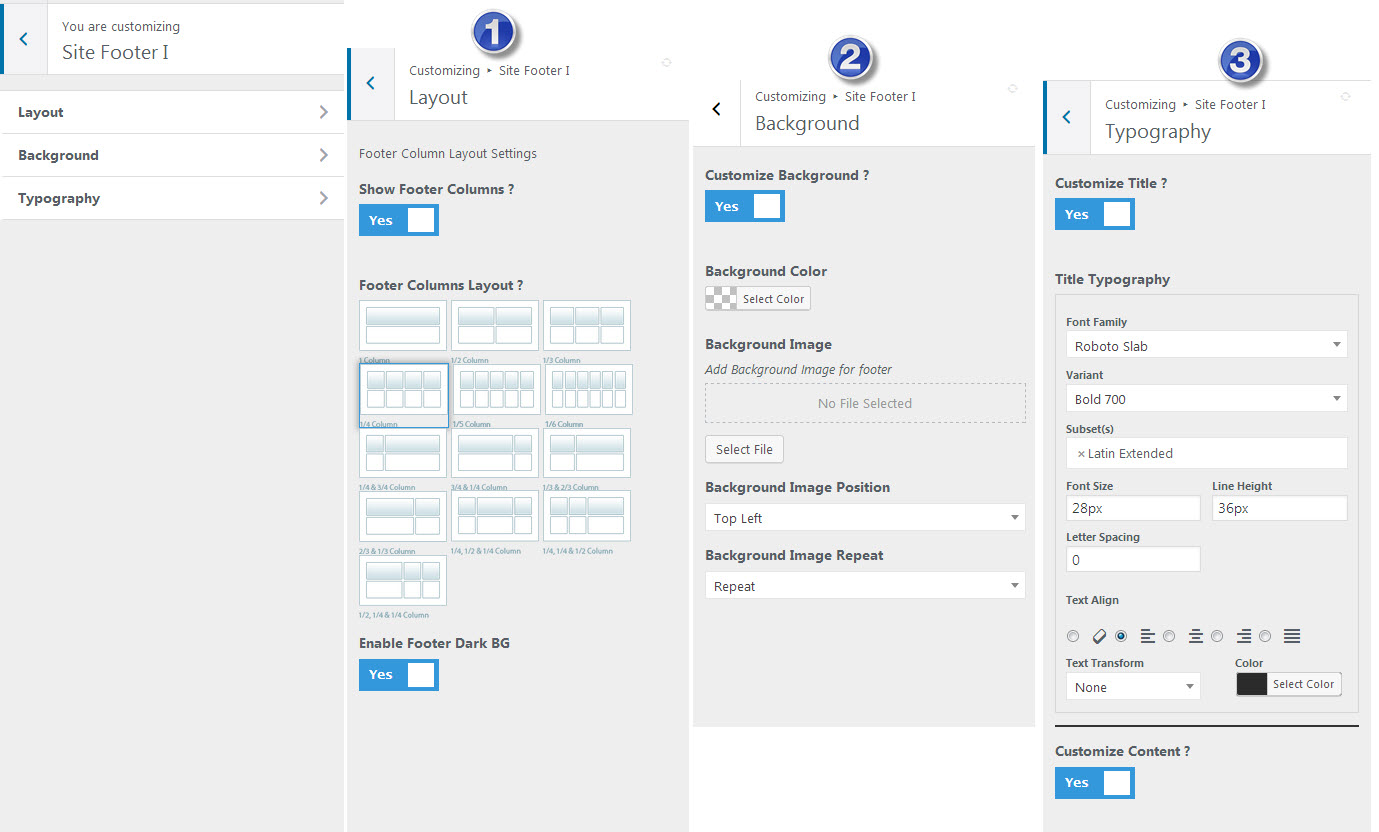The image size is (1379, 832).
Task: Select the 3/4 & 1/4 Column layout
Action: pyautogui.click(x=495, y=453)
